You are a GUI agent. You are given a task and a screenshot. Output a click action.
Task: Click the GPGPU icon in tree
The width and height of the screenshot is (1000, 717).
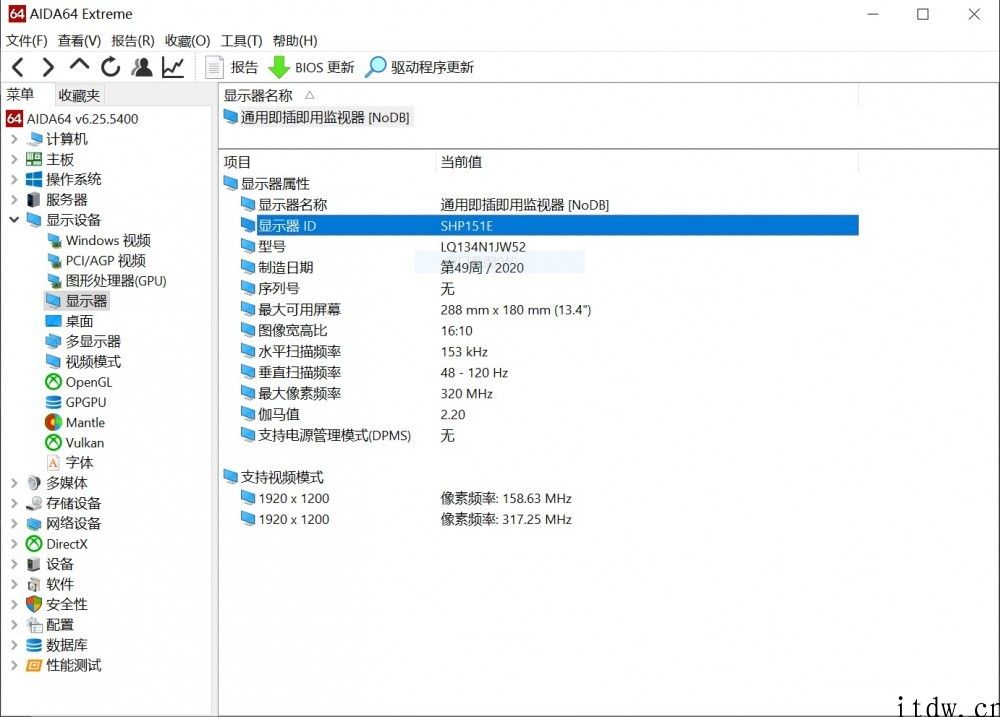point(54,403)
